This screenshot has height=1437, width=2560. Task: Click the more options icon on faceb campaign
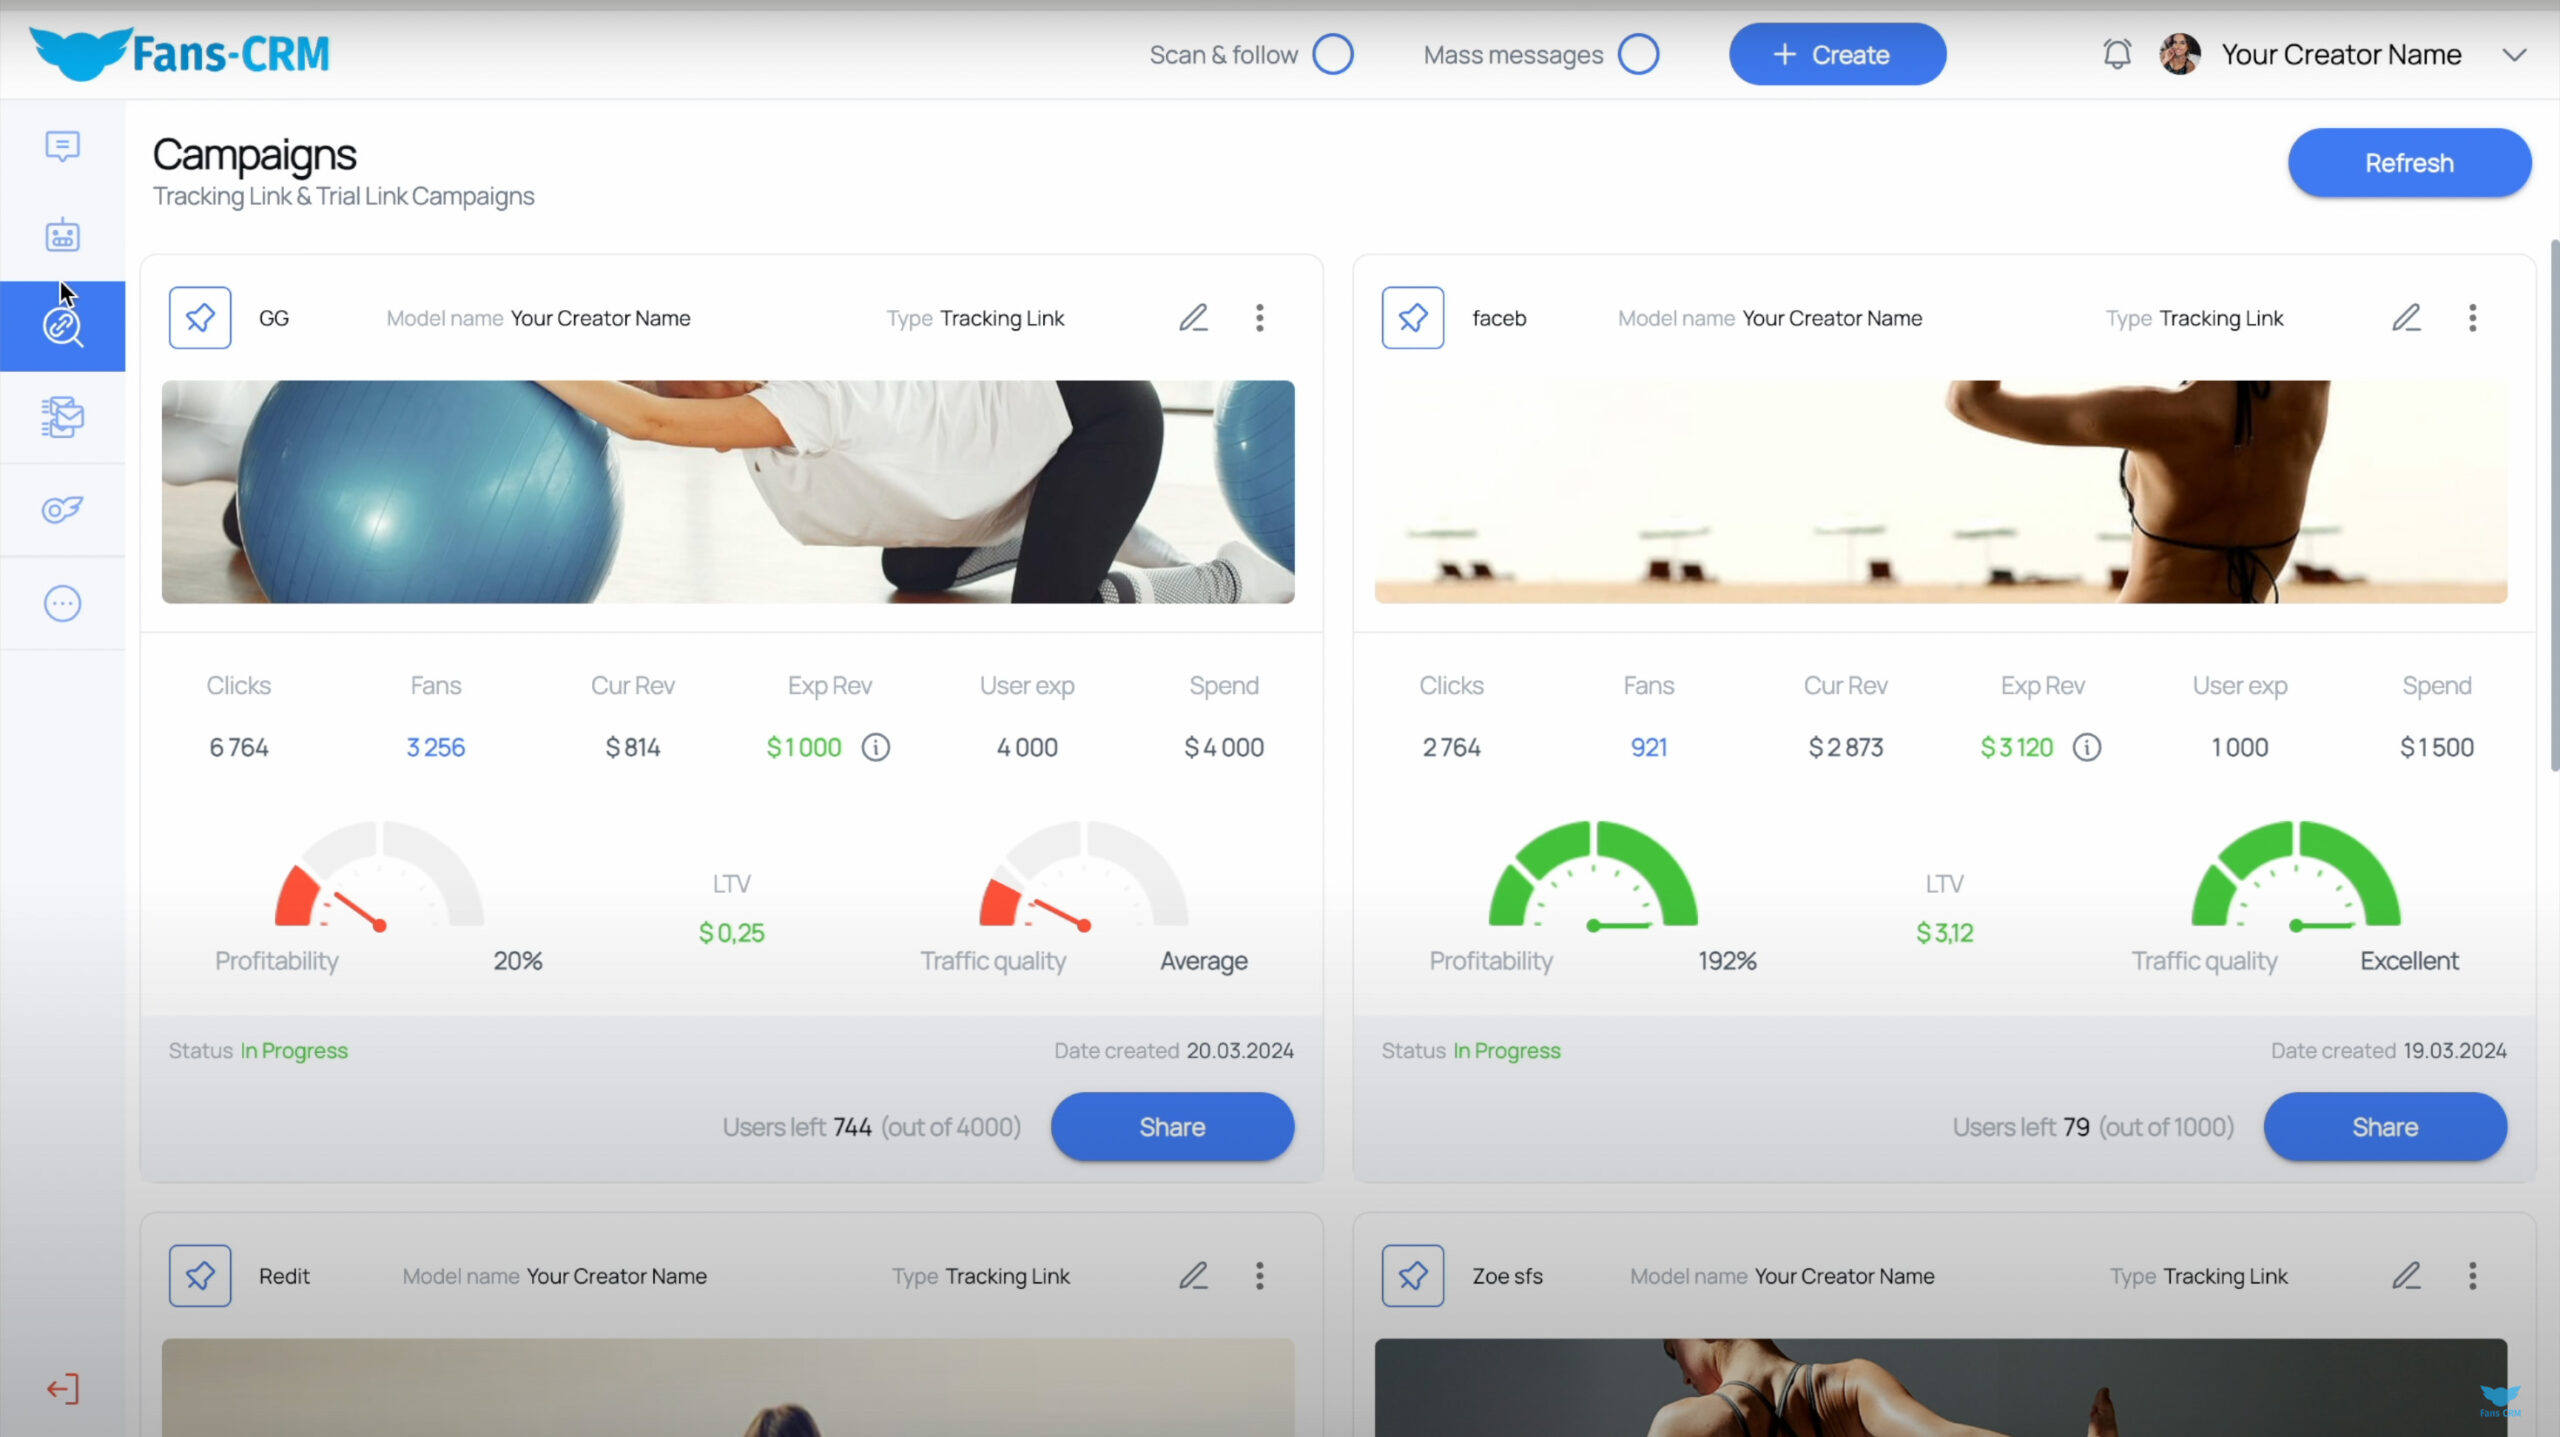[x=2472, y=318]
